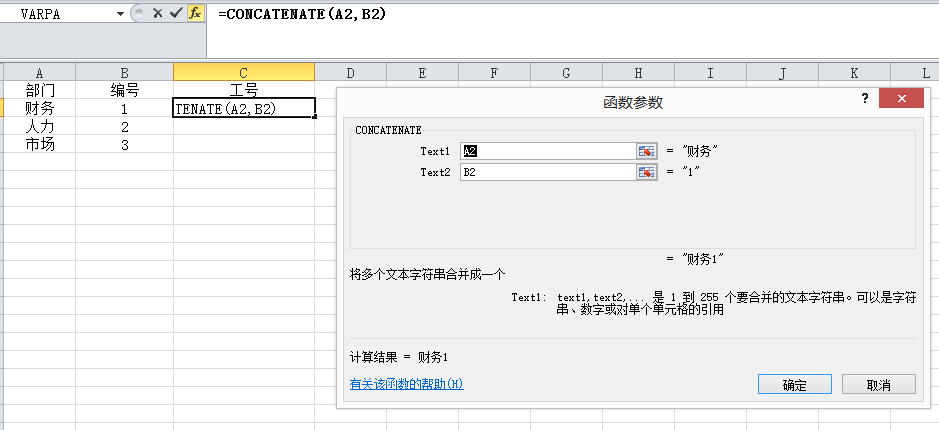Image resolution: width=939 pixels, height=430 pixels.
Task: Select column H header
Action: click(x=638, y=72)
